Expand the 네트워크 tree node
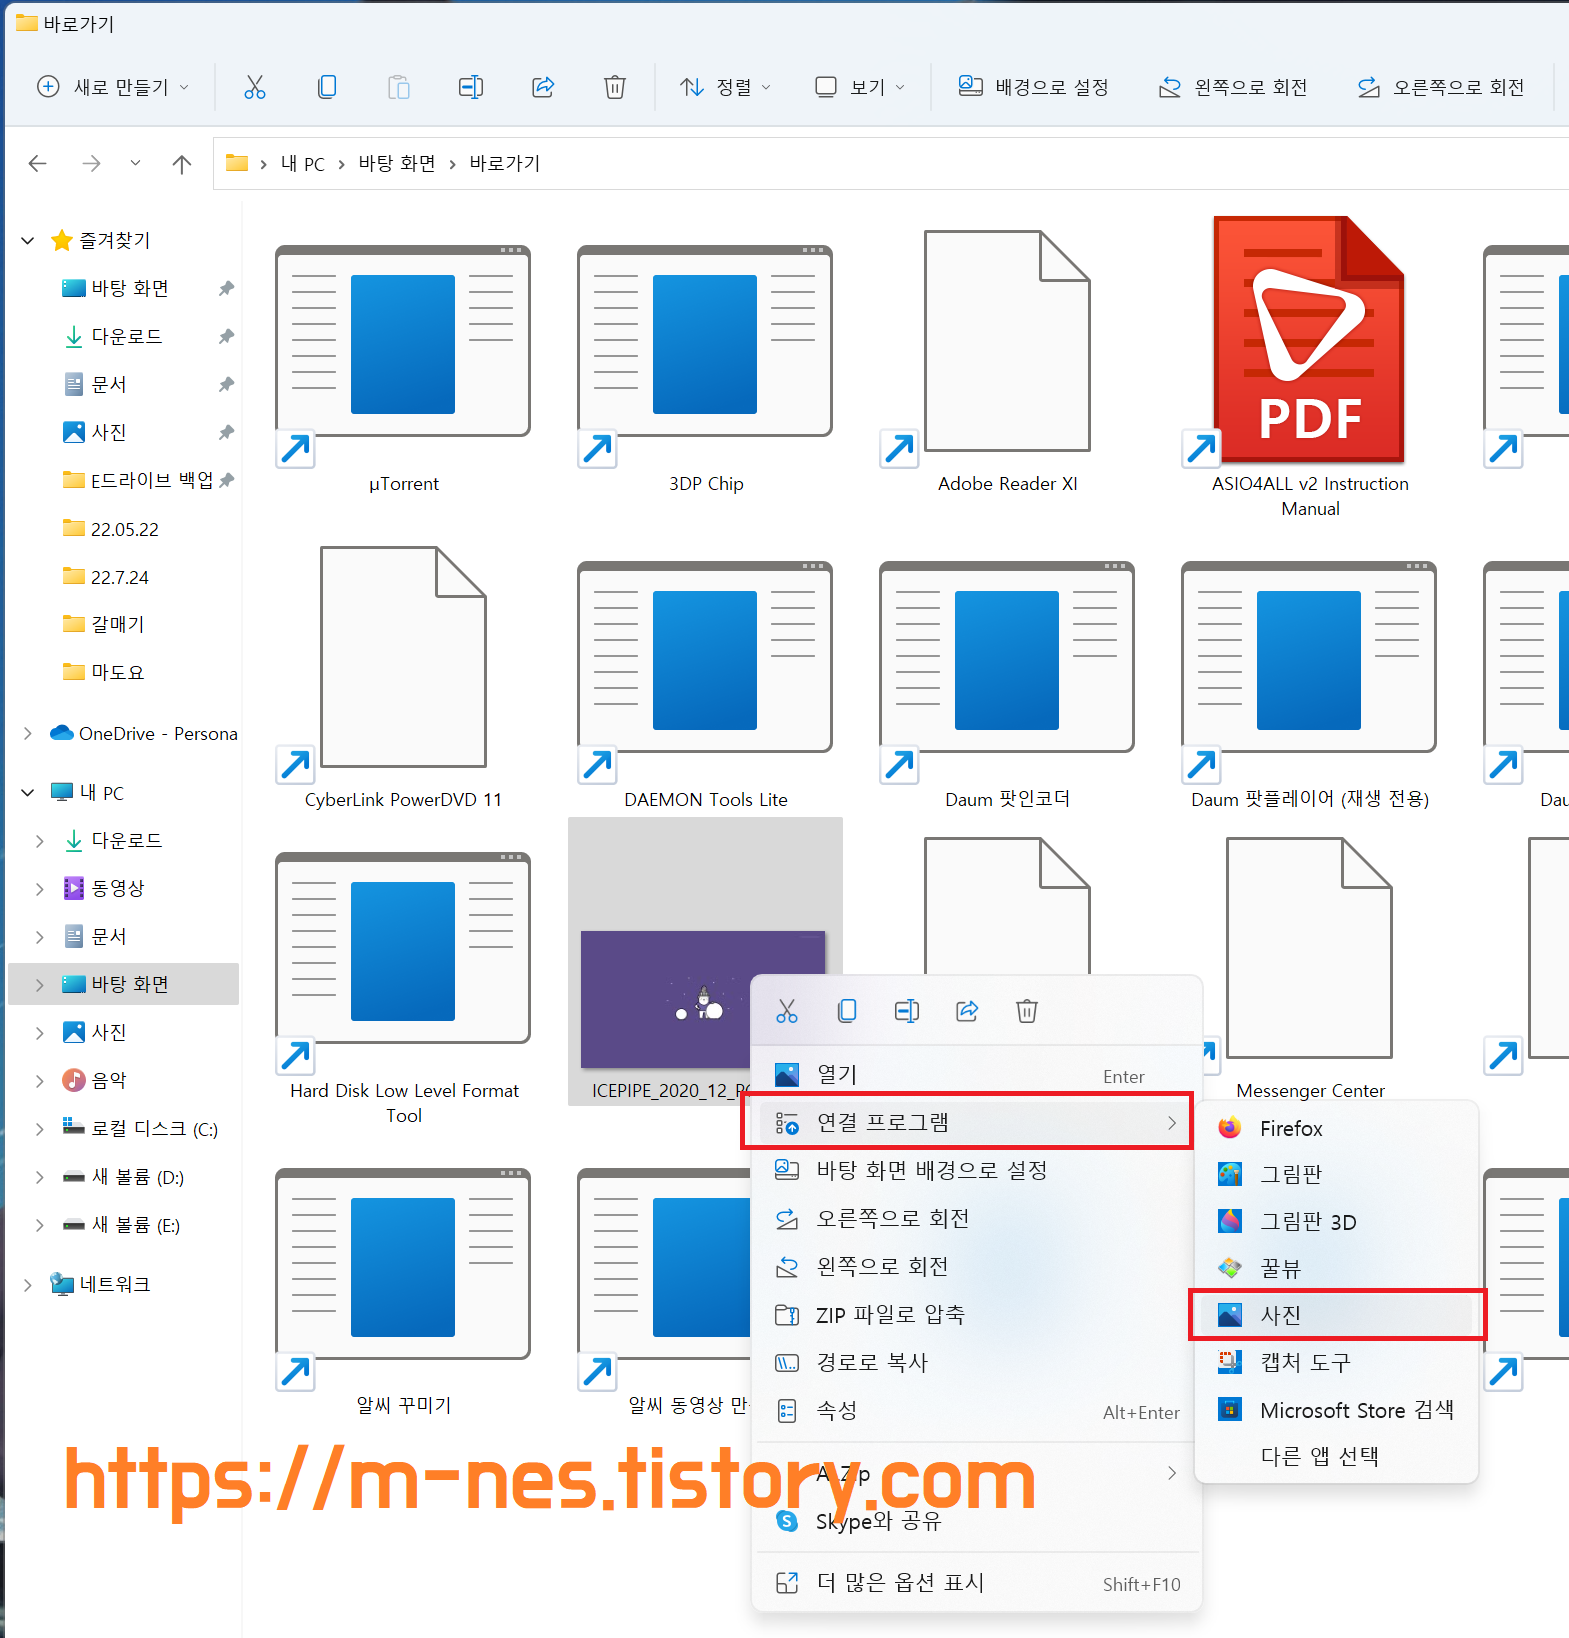 (28, 1284)
